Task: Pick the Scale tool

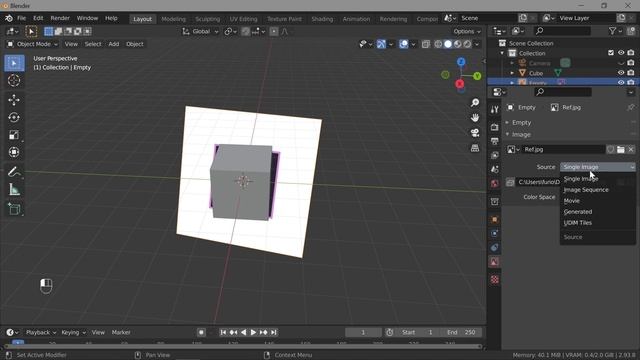Action: click(x=14, y=135)
